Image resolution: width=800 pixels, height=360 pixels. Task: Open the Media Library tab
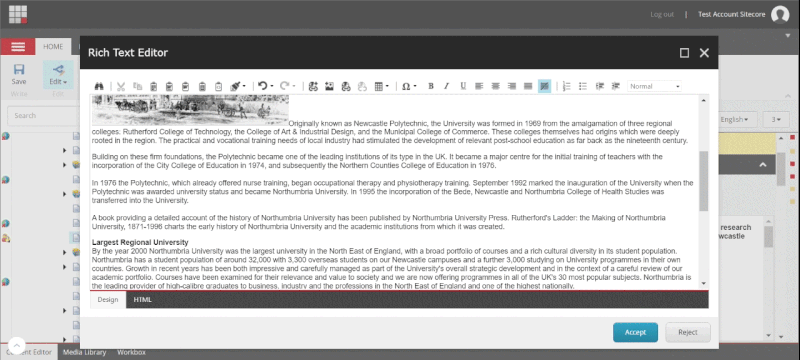pos(84,352)
